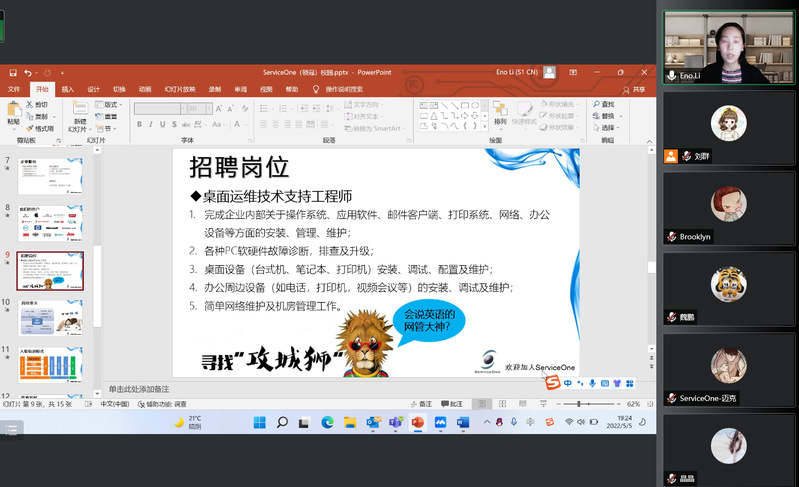The image size is (799, 487).
Task: Open the Insert (插入) ribbon tab
Action: coord(67,89)
